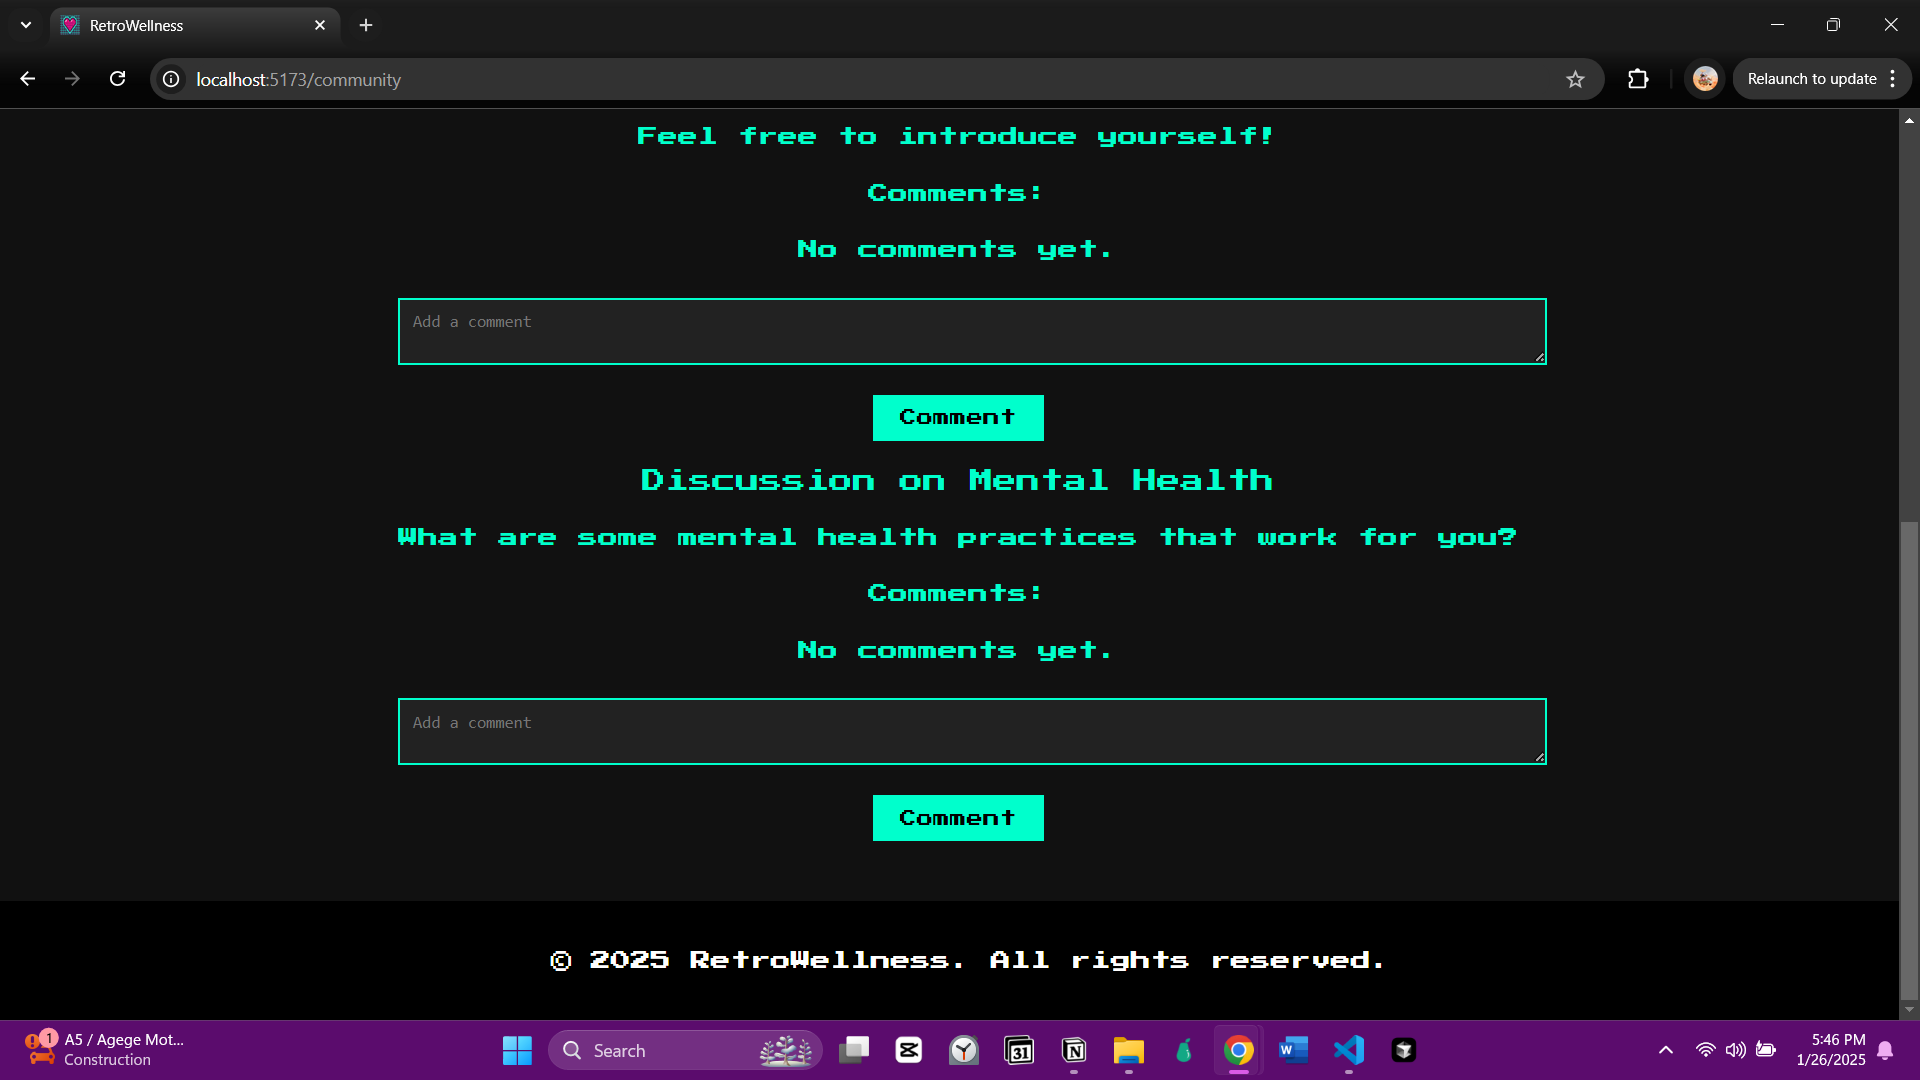Click the page vertical scrollbar thumb
Screen dimensions: 1920x1080
[1909, 760]
